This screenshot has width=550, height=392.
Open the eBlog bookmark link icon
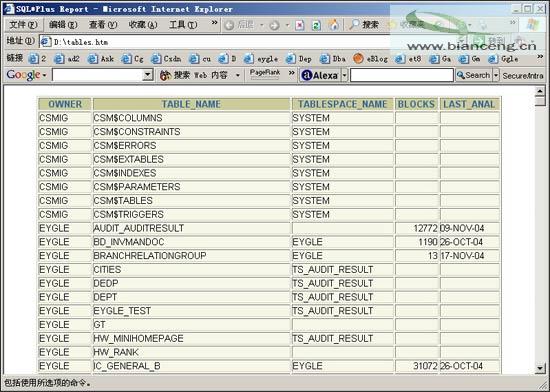click(x=358, y=59)
